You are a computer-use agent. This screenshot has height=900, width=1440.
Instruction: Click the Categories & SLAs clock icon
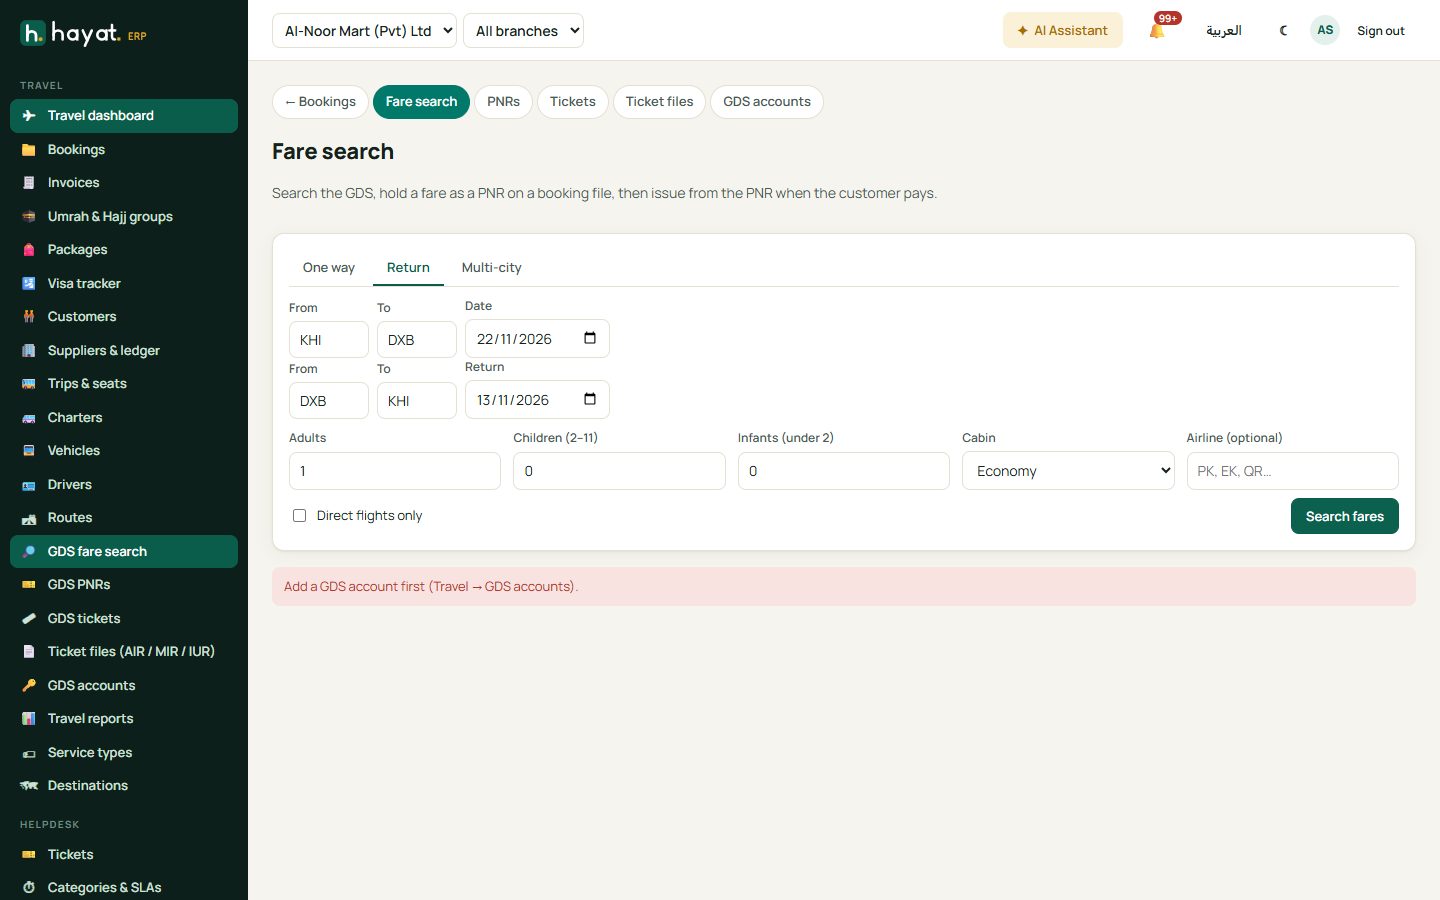point(29,888)
